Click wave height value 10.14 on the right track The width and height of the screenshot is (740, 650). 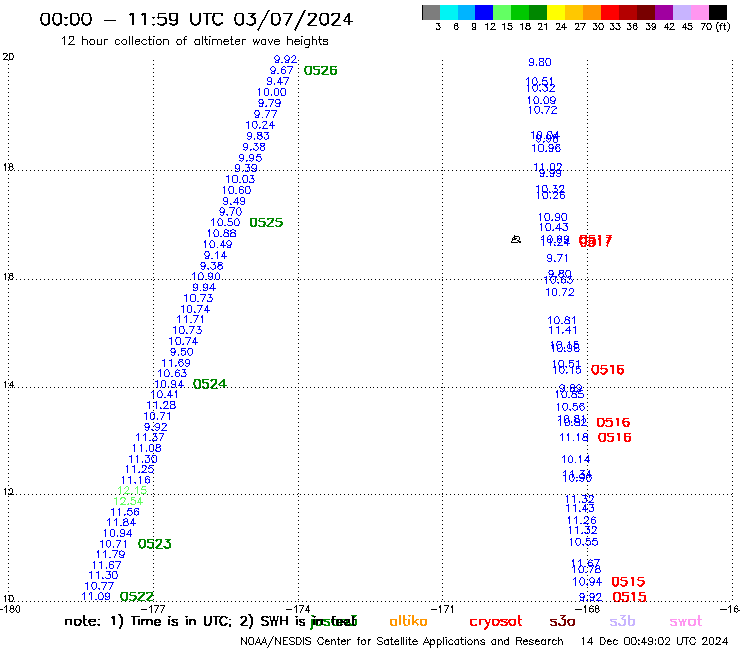coord(575,459)
